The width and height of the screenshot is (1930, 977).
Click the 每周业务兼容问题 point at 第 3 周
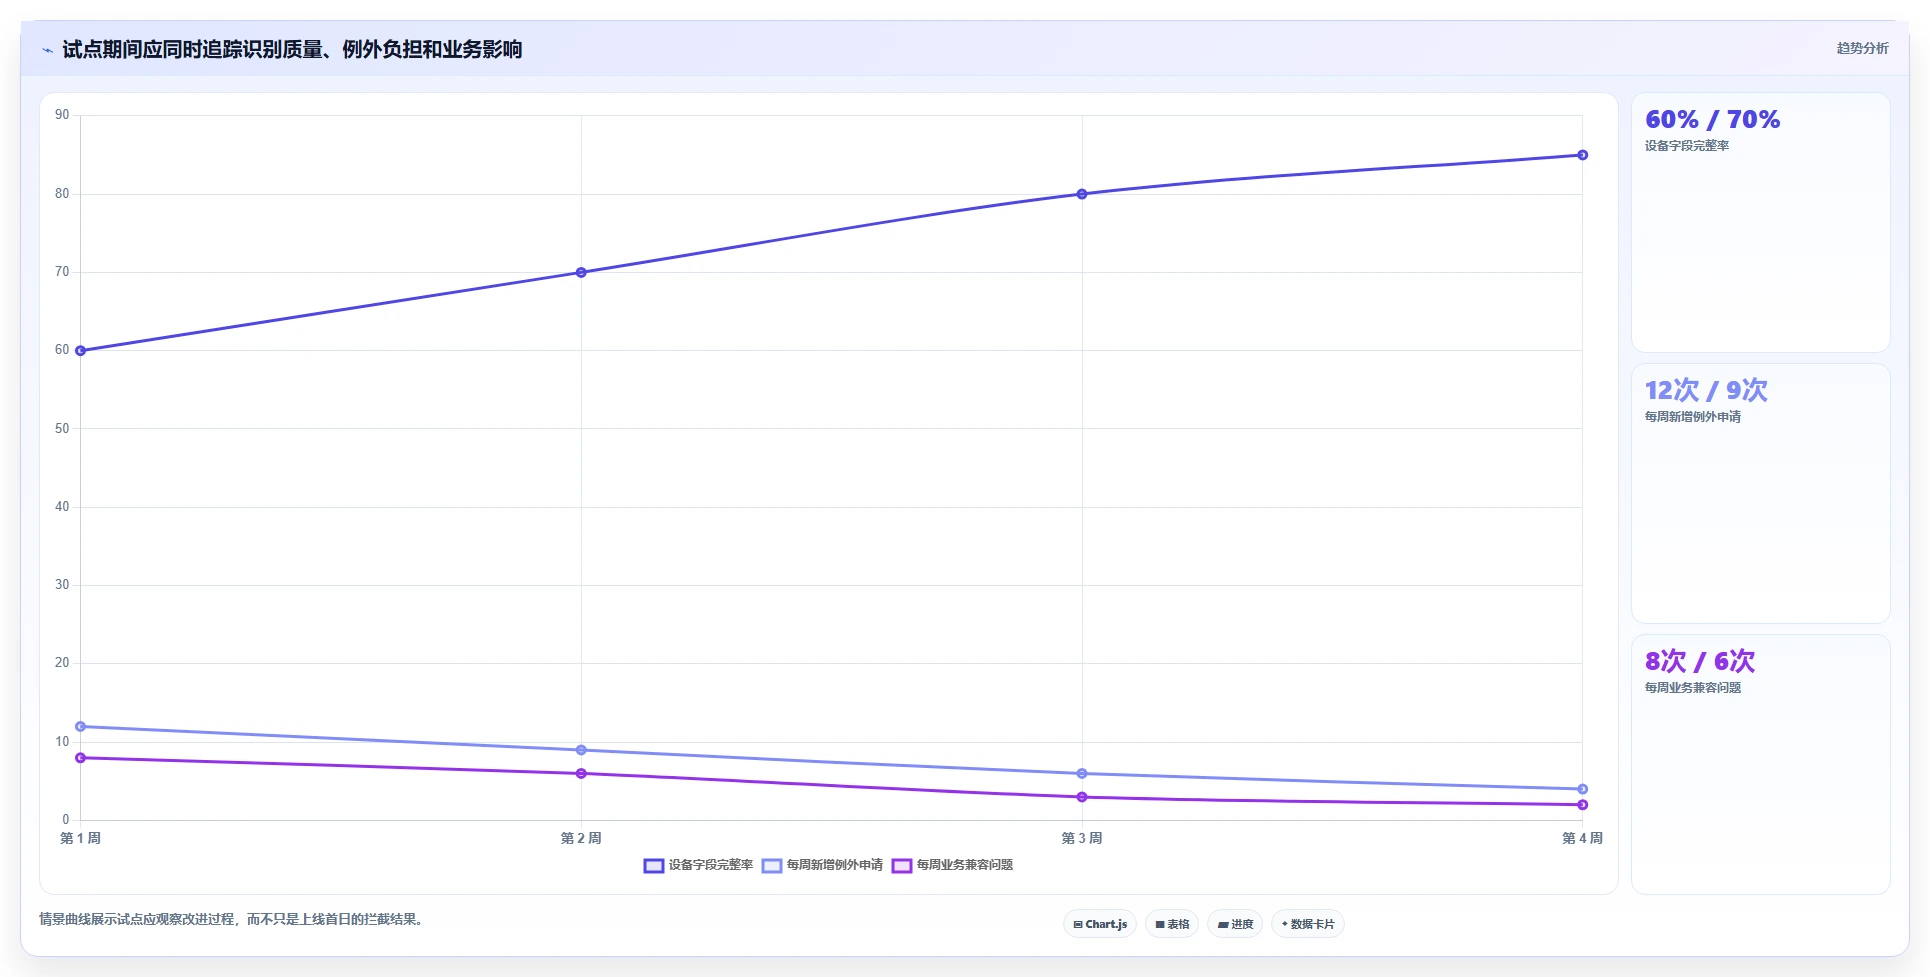[x=1082, y=797]
